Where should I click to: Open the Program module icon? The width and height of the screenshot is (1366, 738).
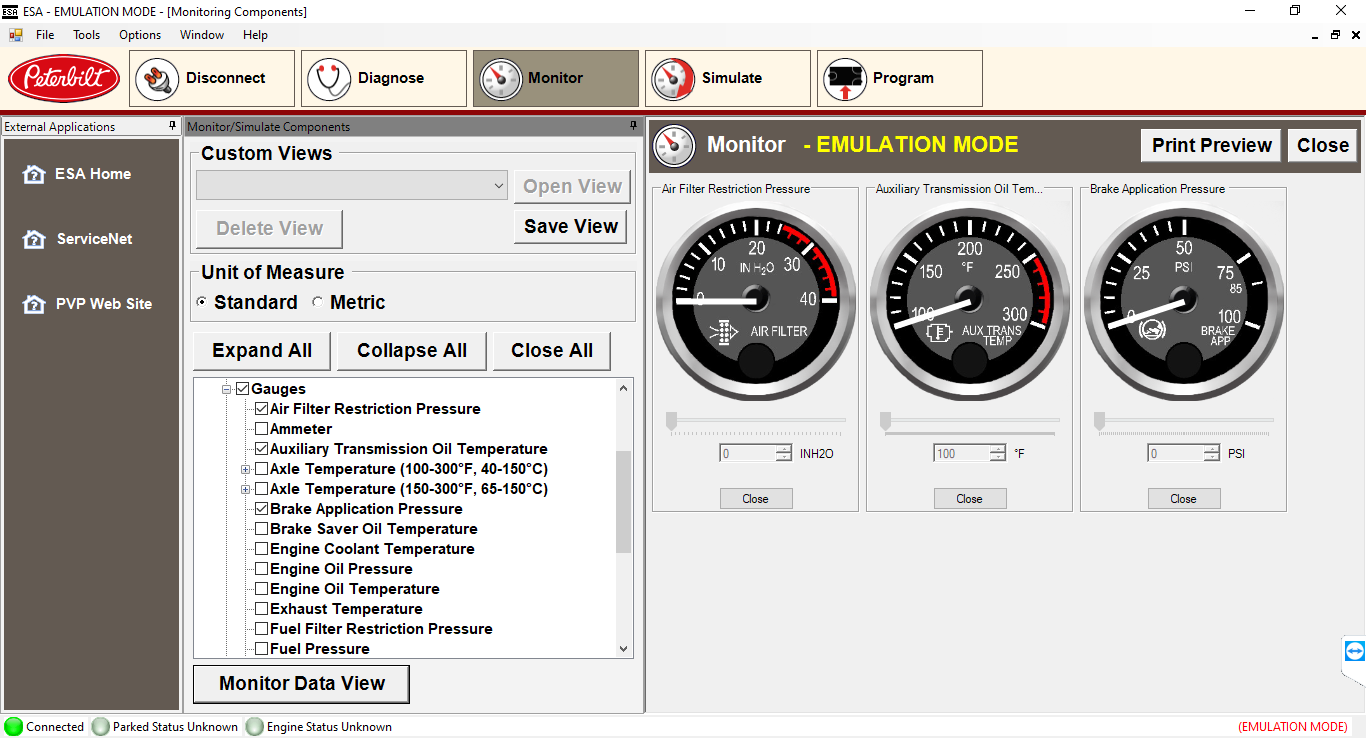pos(845,79)
